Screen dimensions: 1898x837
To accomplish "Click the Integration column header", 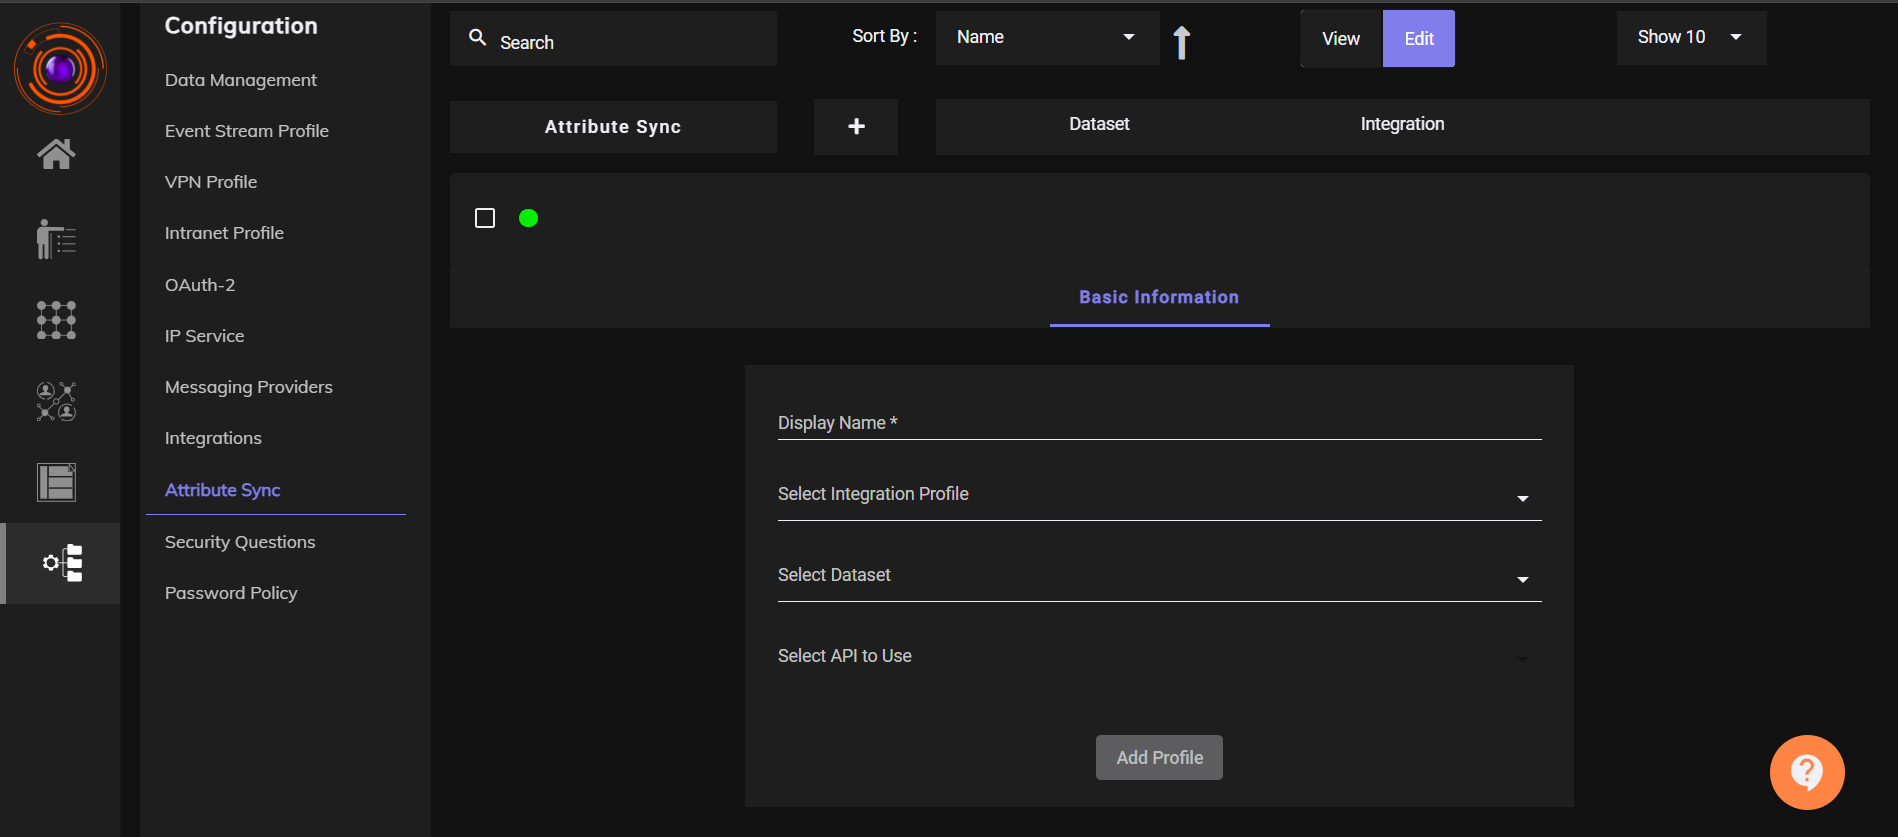I will click(1402, 124).
